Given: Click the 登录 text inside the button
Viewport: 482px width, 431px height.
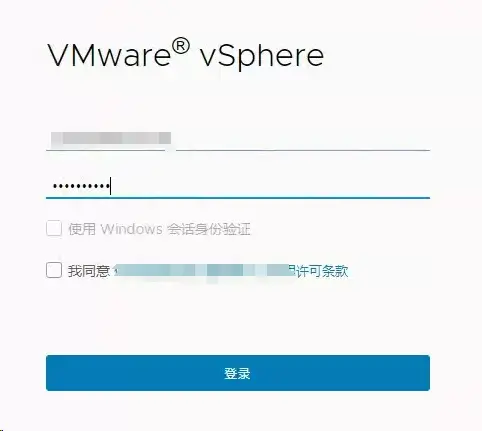Looking at the screenshot, I should tap(237, 373).
